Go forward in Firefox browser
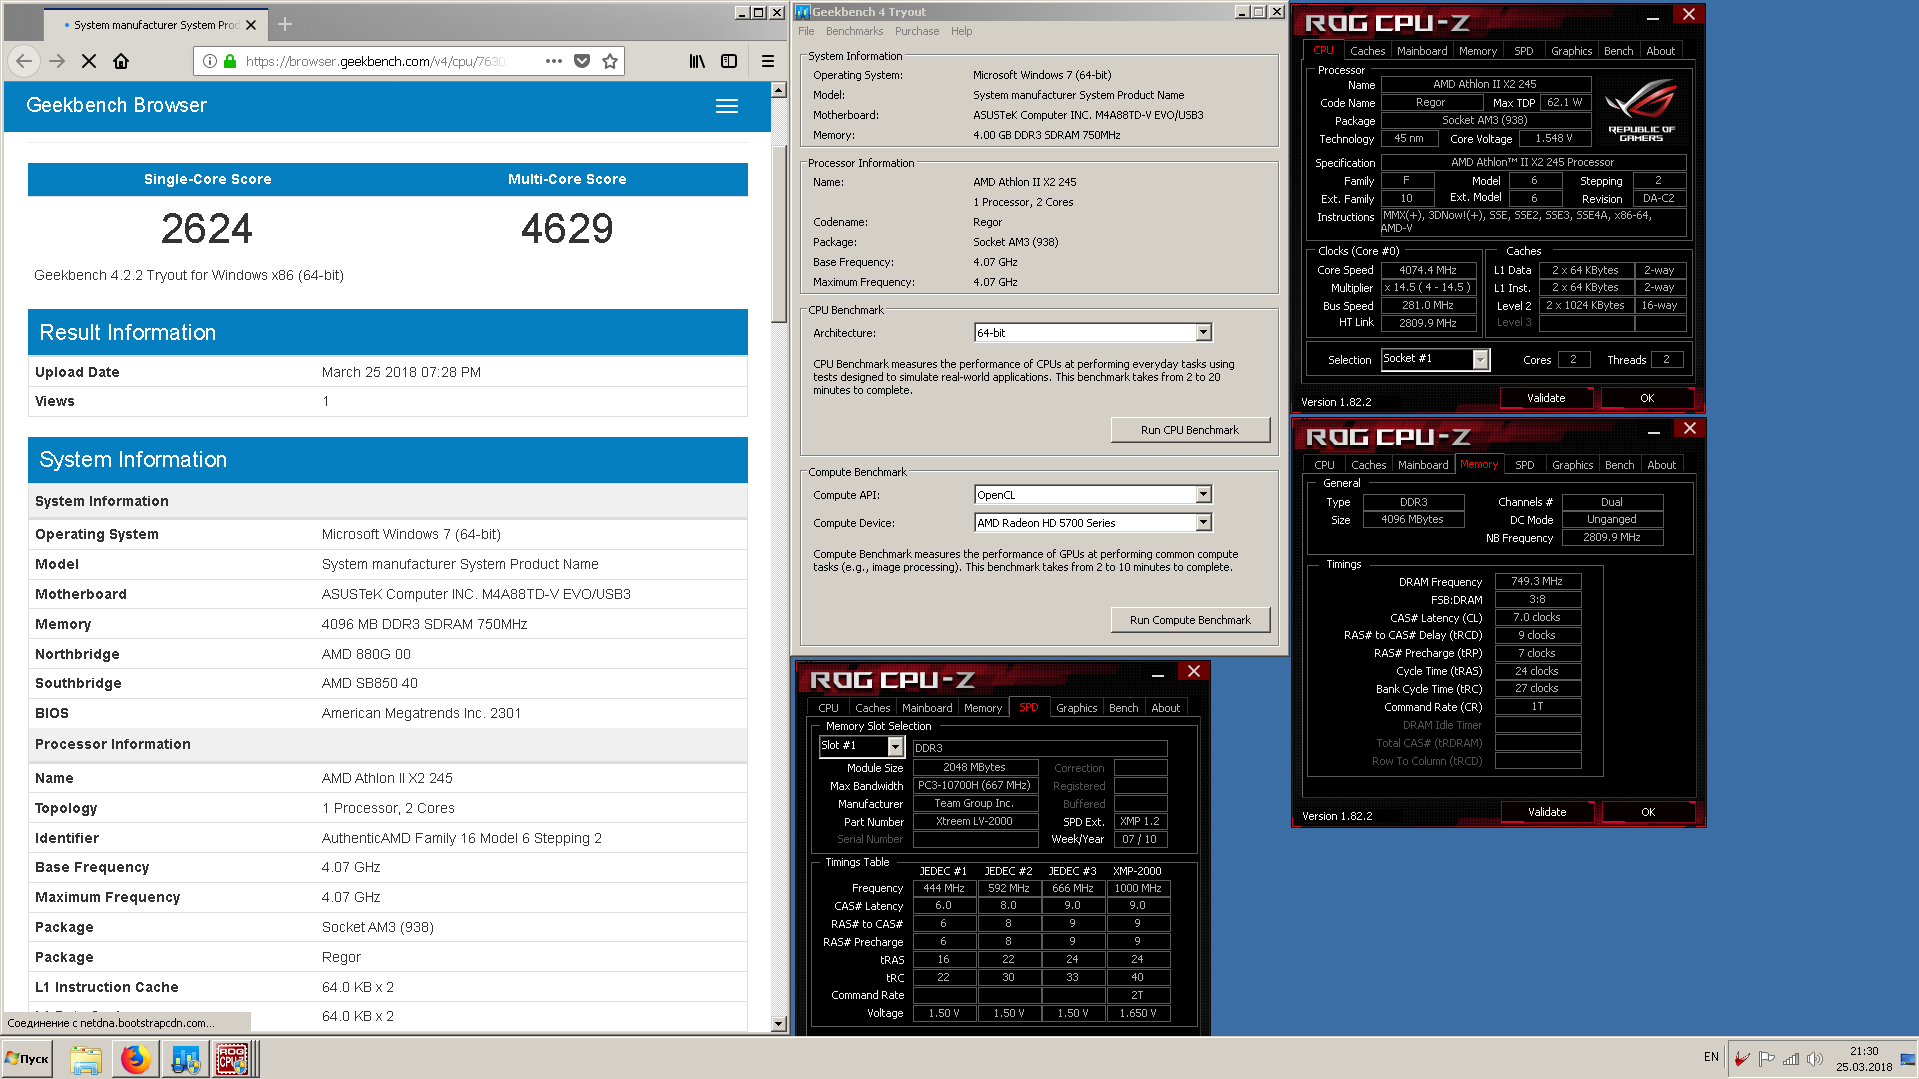Viewport: 1919px width, 1079px height. (57, 61)
